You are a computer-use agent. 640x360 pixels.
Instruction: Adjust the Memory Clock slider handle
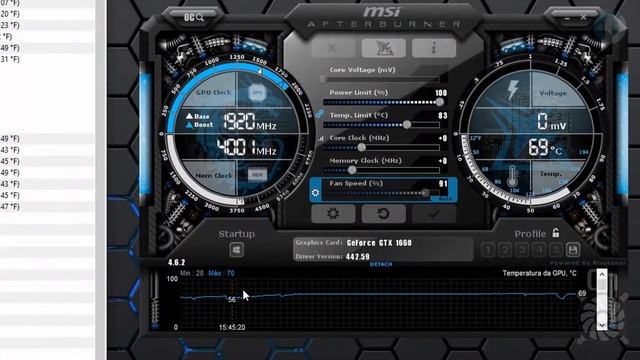[x=352, y=170]
